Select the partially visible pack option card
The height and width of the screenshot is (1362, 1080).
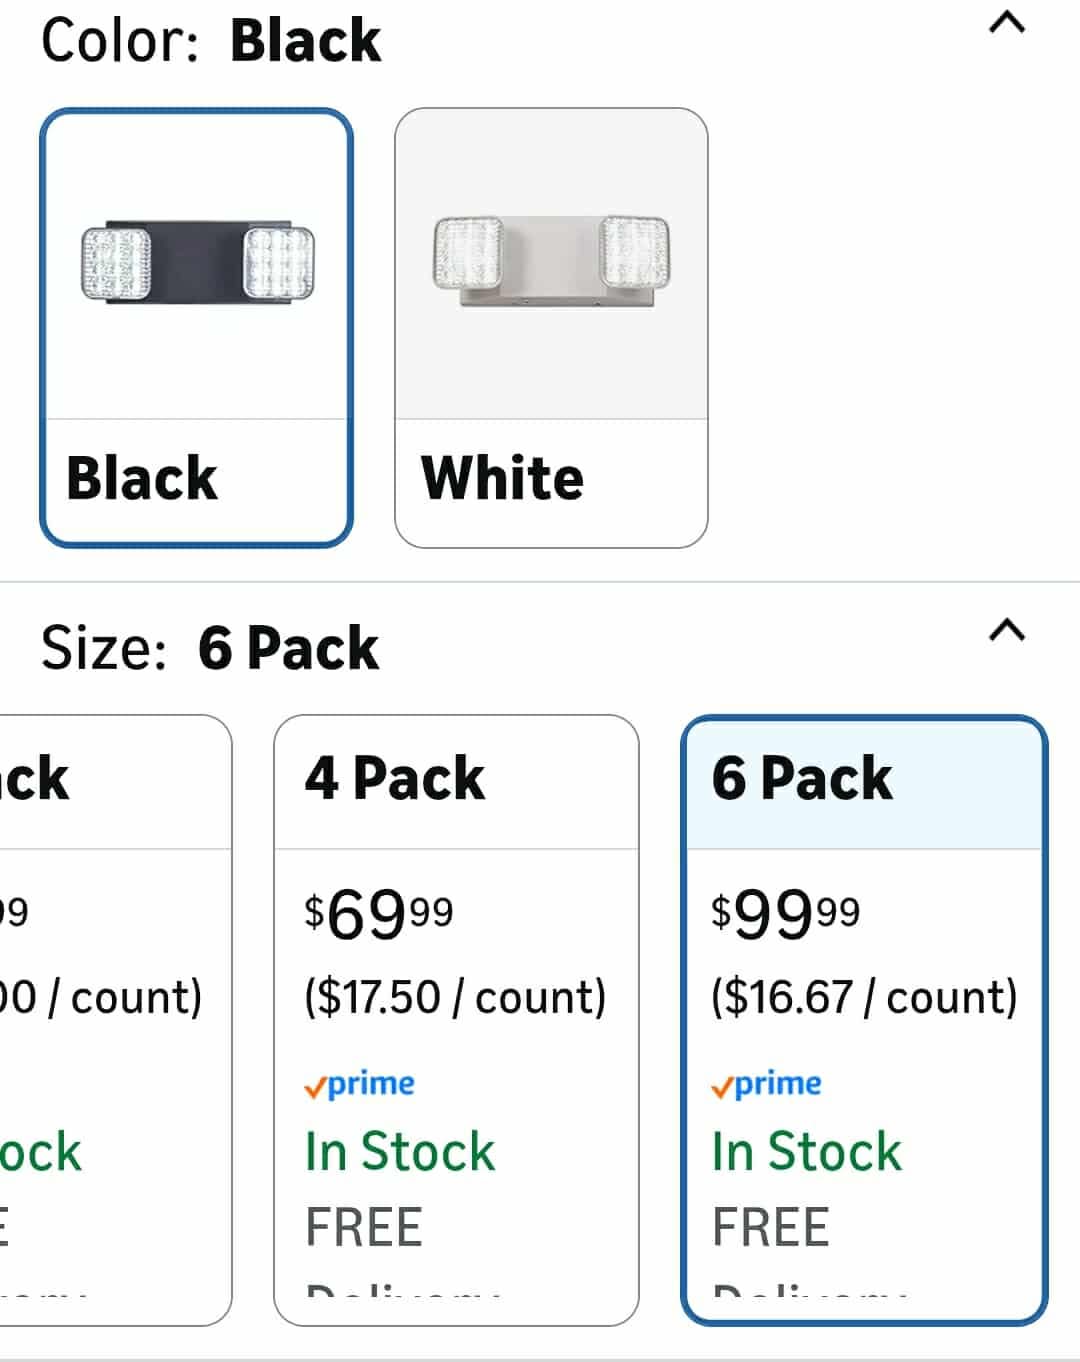tap(115, 1020)
